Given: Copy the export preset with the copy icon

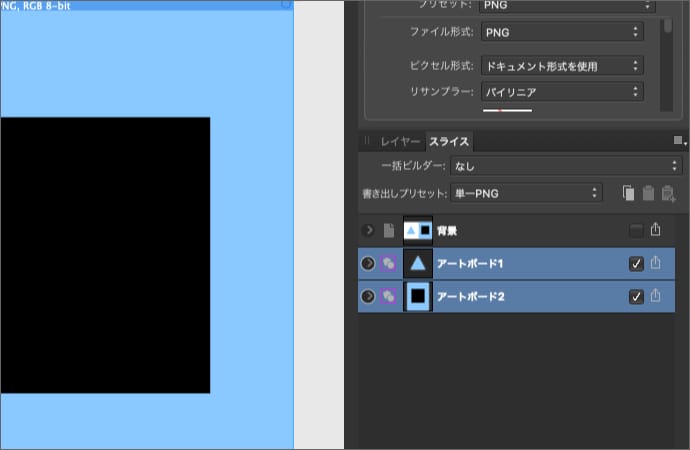Looking at the screenshot, I should pyautogui.click(x=628, y=192).
